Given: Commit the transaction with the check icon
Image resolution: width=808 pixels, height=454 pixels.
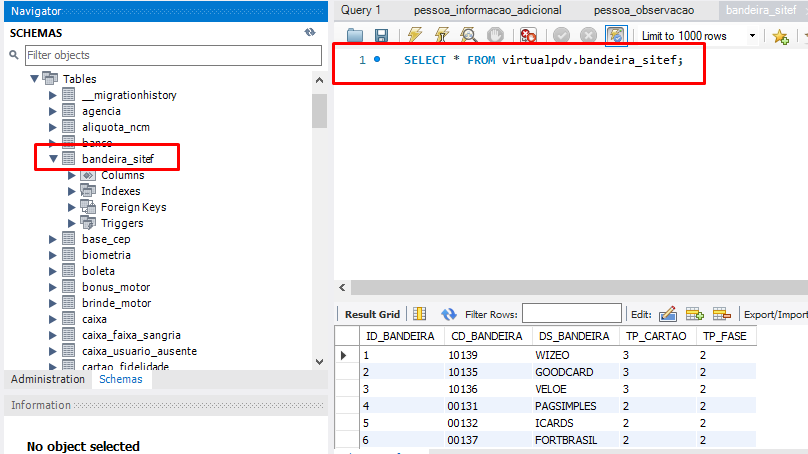Looking at the screenshot, I should 561,35.
